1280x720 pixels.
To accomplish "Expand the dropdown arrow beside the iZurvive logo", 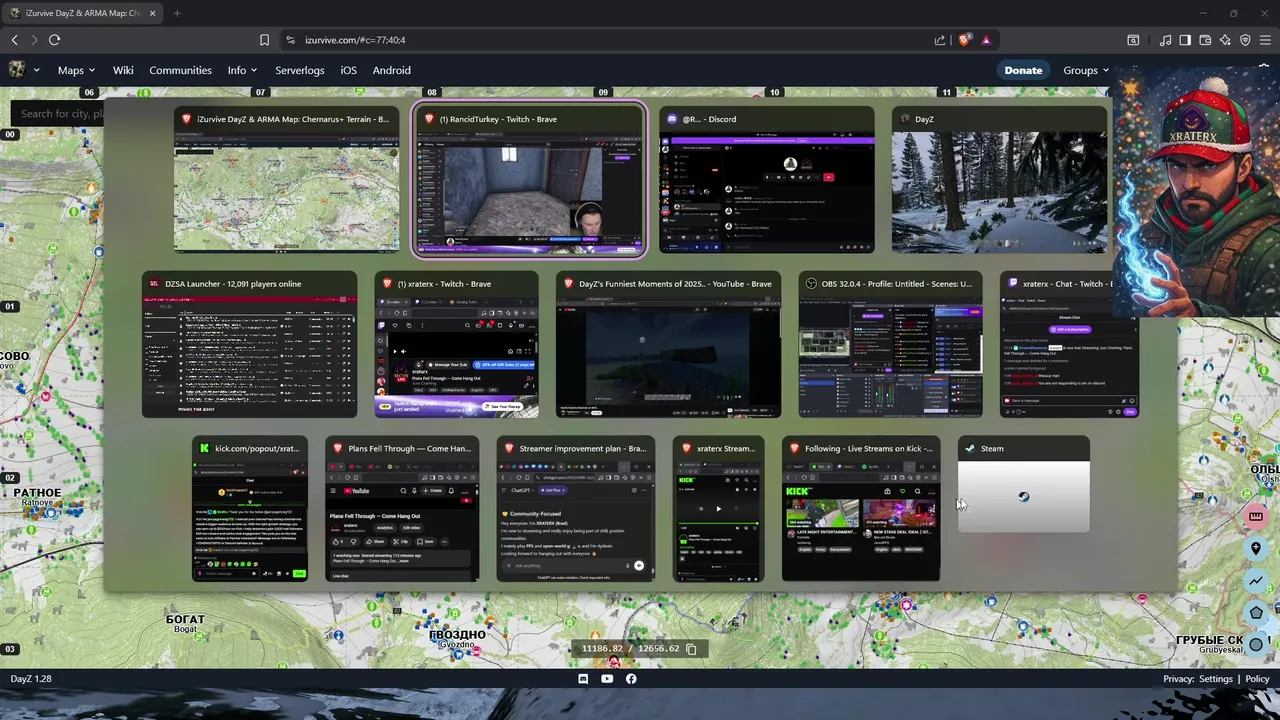I will coord(36,71).
